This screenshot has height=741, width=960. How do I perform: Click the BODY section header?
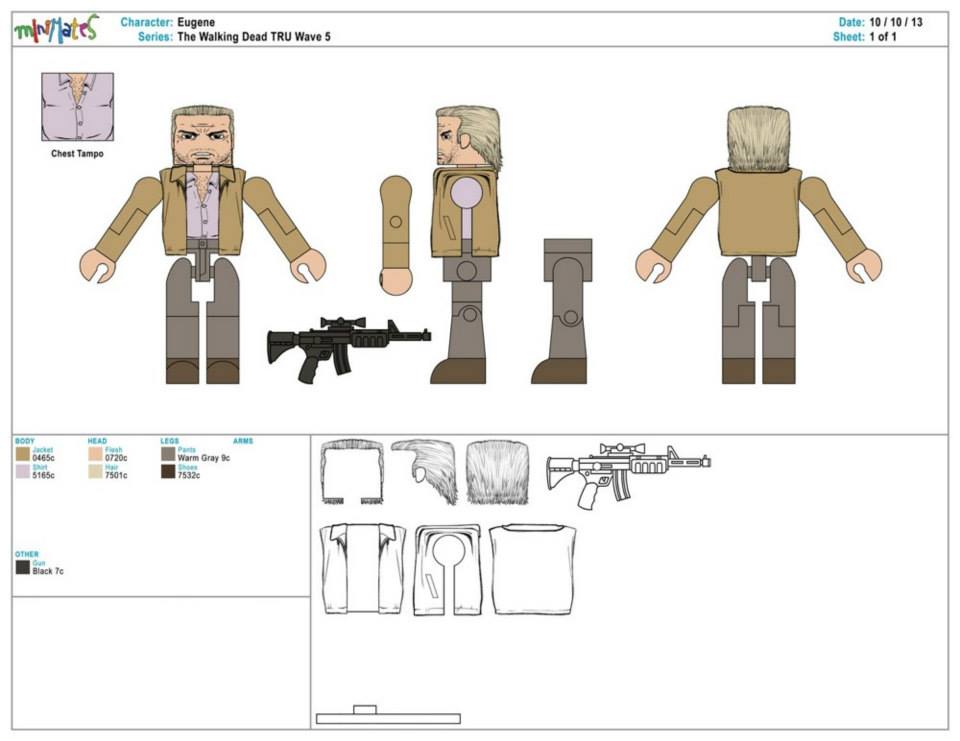coord(25,441)
